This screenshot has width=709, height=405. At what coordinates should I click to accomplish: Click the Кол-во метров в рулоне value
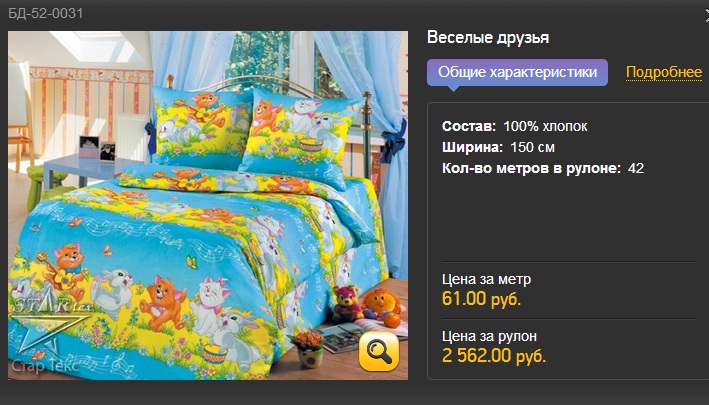[x=636, y=169]
